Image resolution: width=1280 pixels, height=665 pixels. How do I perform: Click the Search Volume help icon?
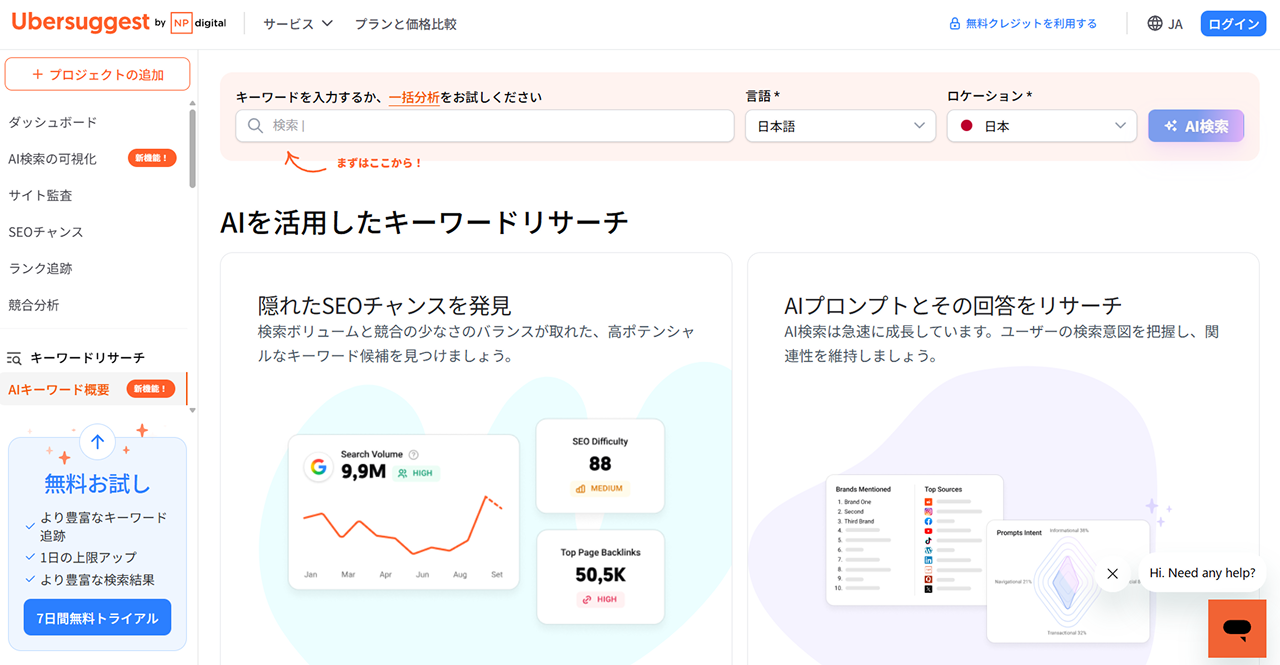pyautogui.click(x=413, y=454)
